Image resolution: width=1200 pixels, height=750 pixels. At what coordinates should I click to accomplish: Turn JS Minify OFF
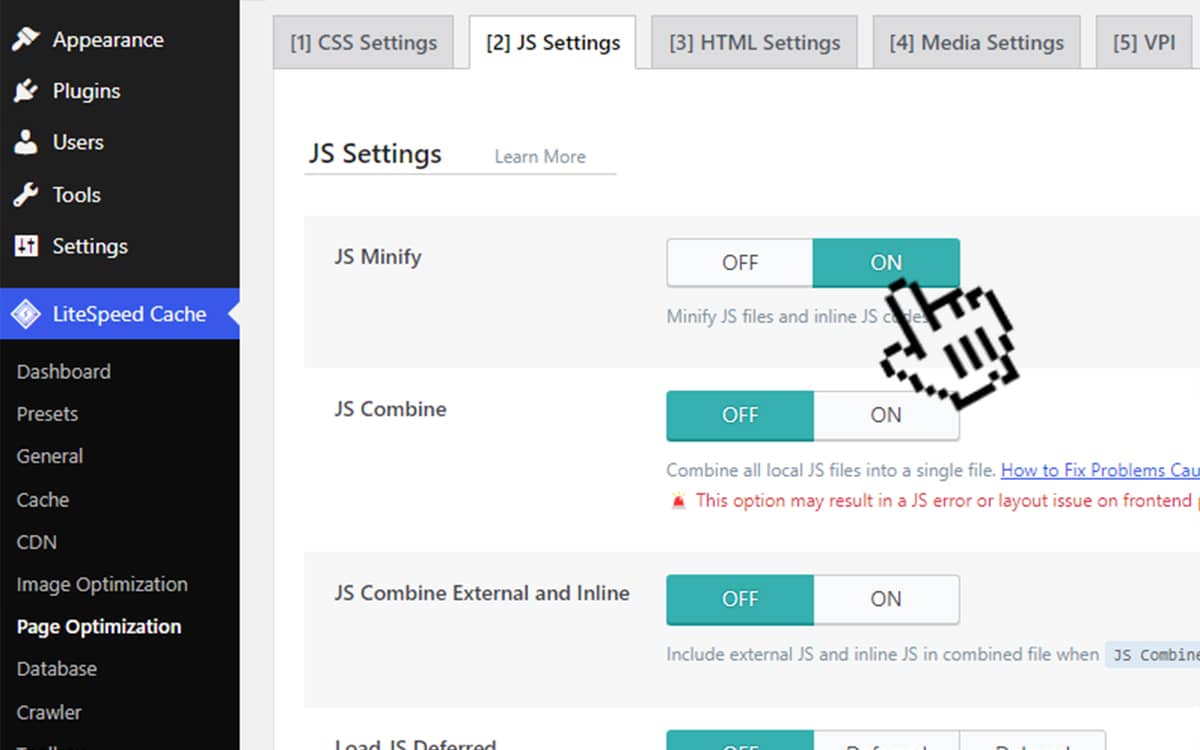739,262
